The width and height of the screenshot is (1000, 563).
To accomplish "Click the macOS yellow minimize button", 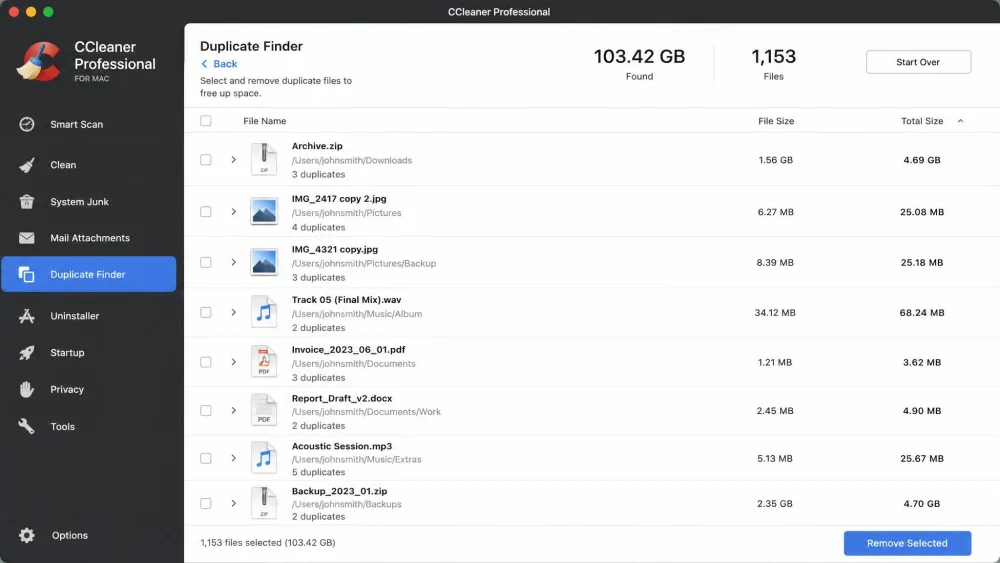I will pyautogui.click(x=31, y=11).
